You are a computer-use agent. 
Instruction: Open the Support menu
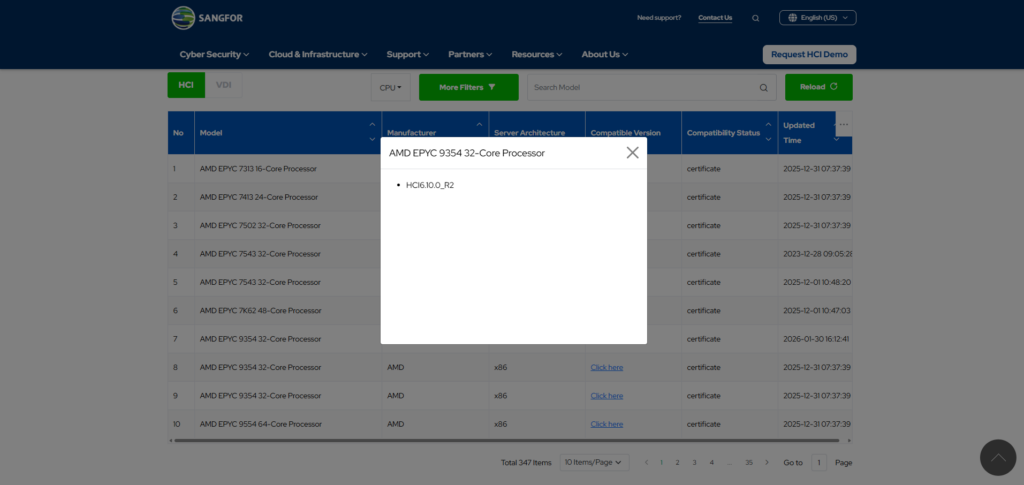(408, 54)
